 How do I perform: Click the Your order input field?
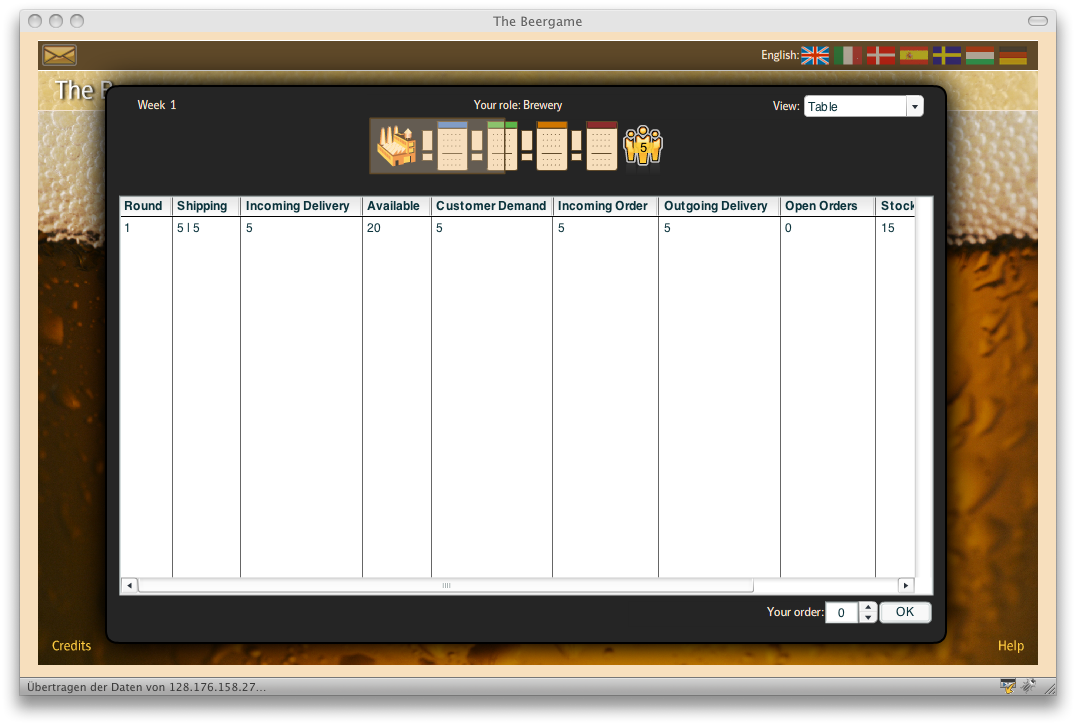coord(843,613)
